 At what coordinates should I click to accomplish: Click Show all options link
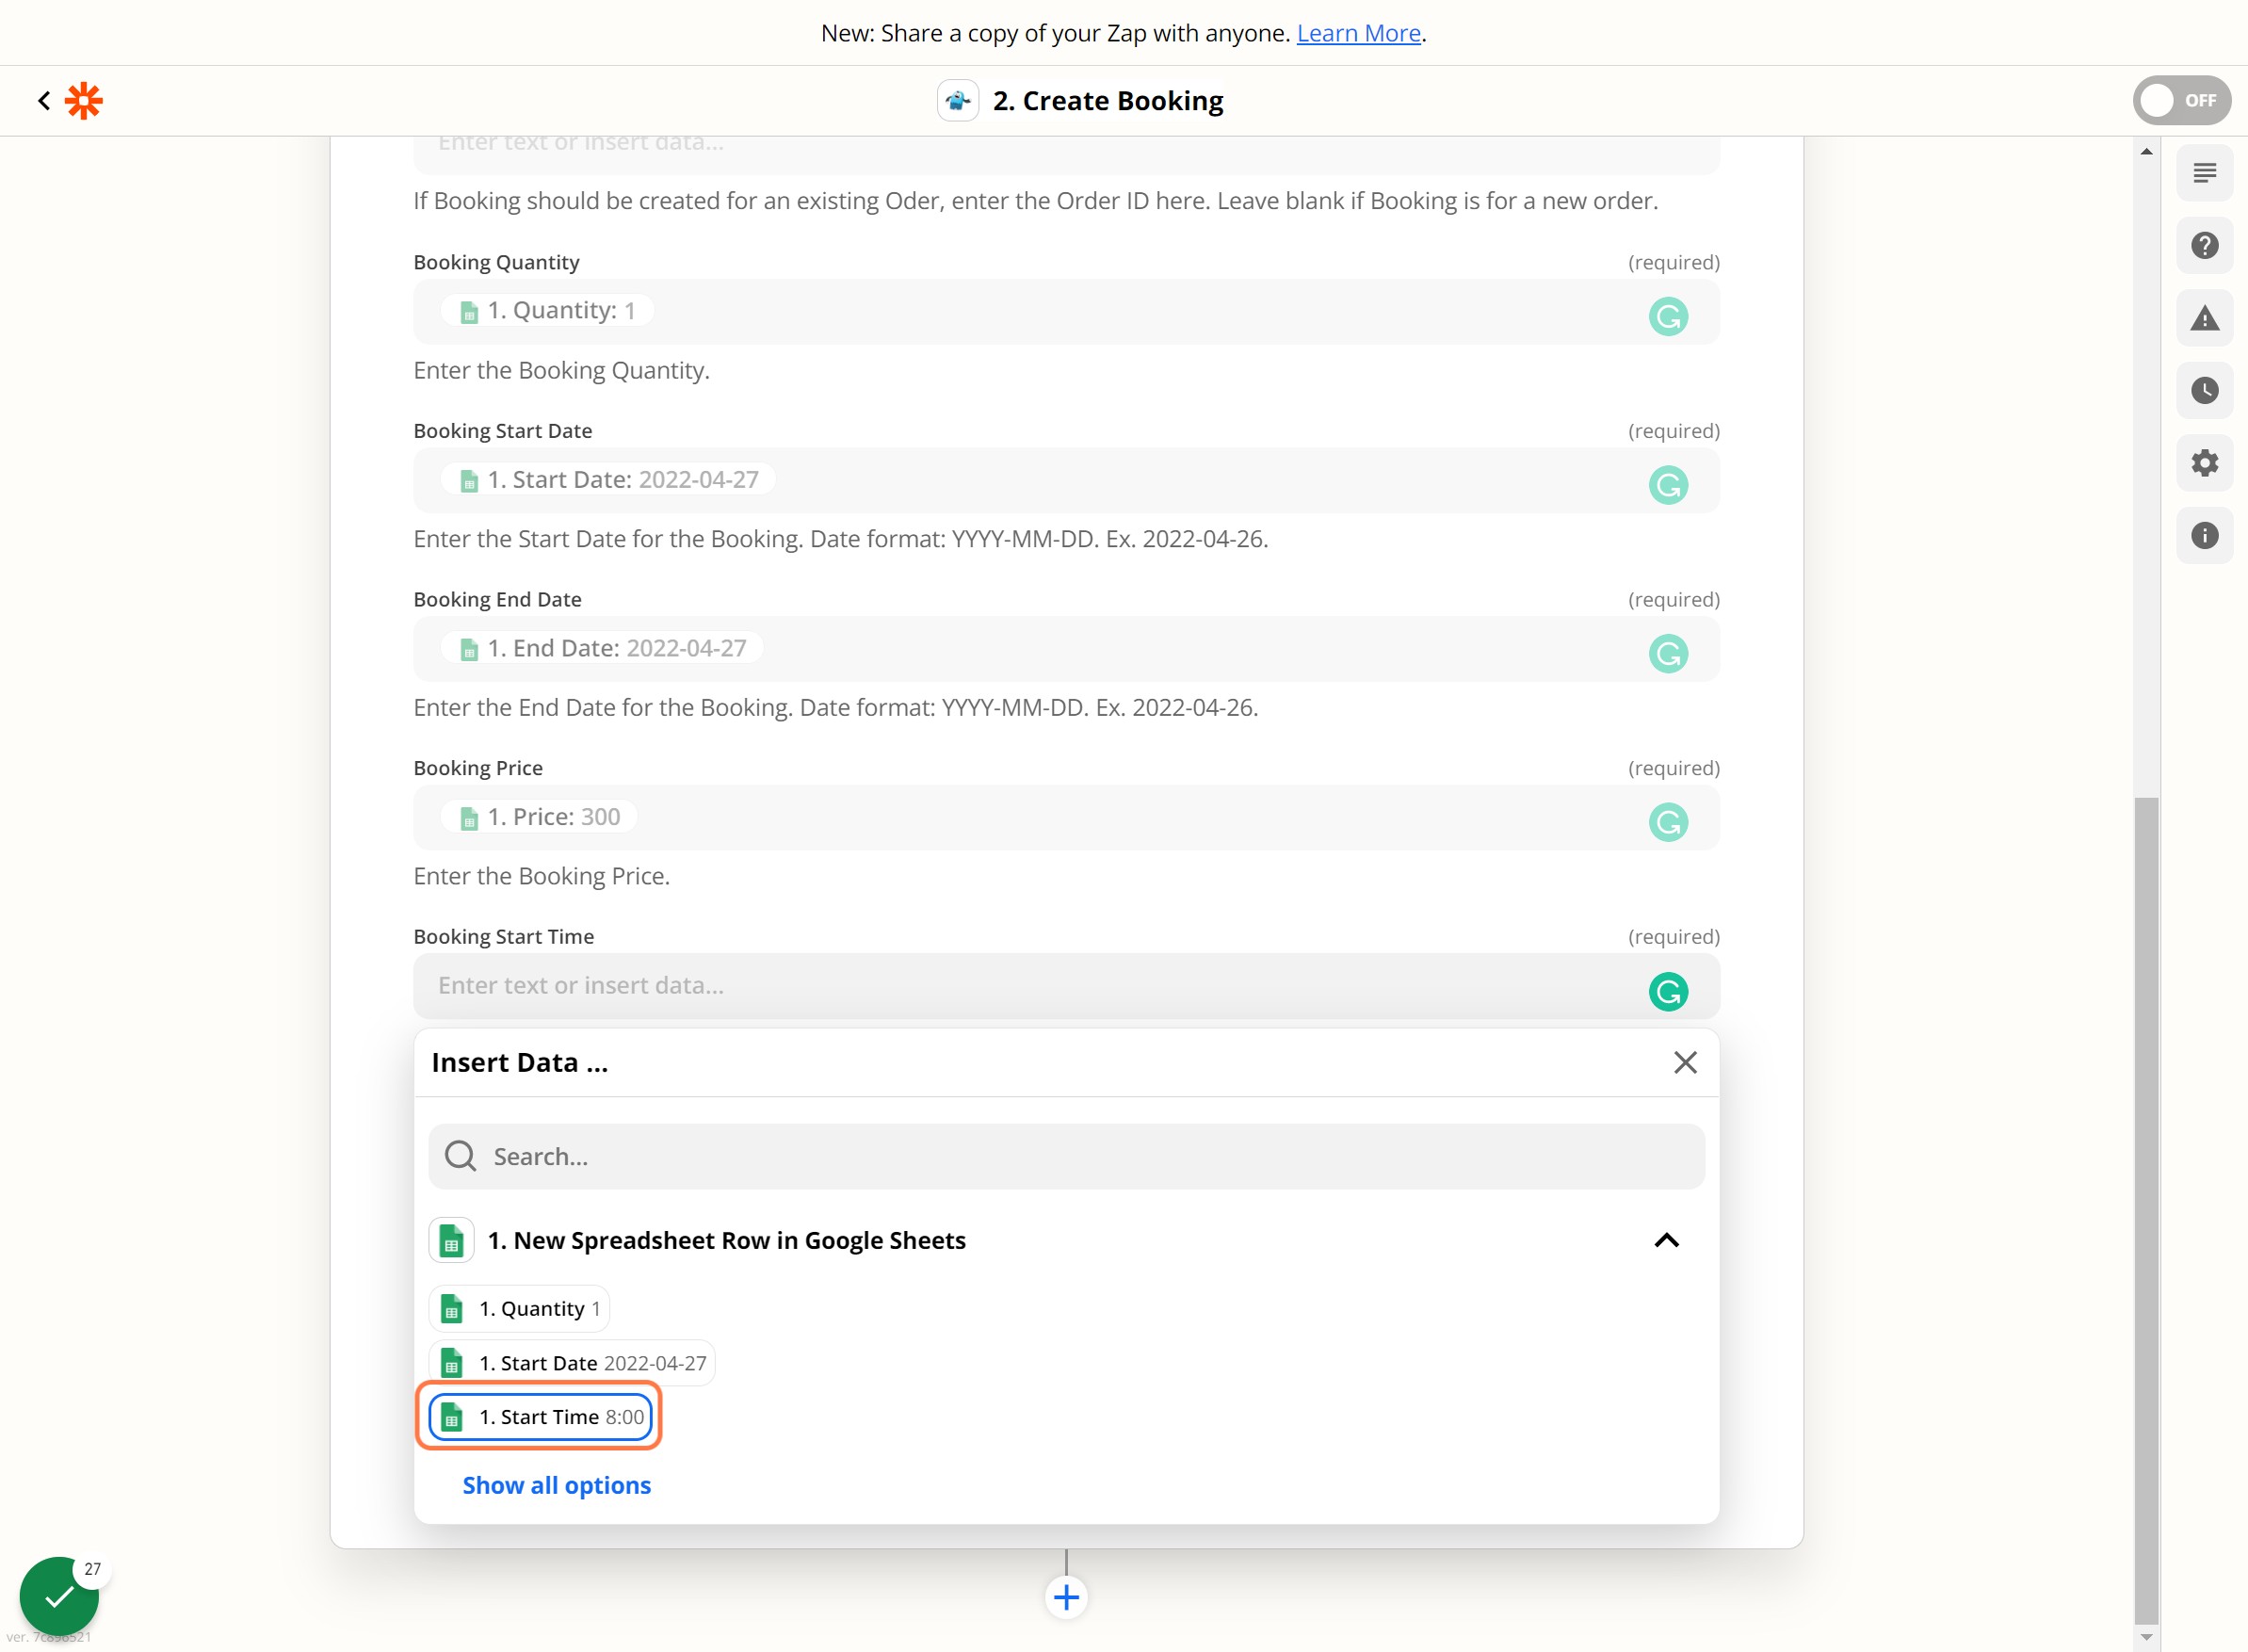click(556, 1485)
